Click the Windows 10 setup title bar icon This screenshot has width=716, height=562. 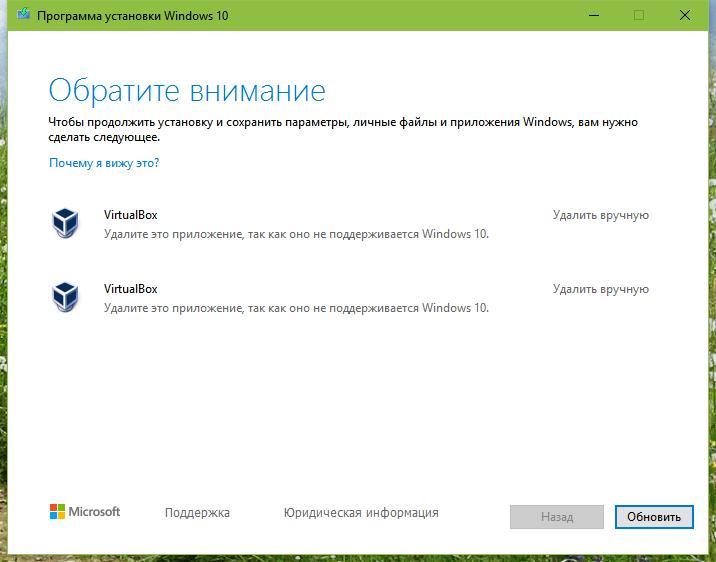[x=23, y=15]
